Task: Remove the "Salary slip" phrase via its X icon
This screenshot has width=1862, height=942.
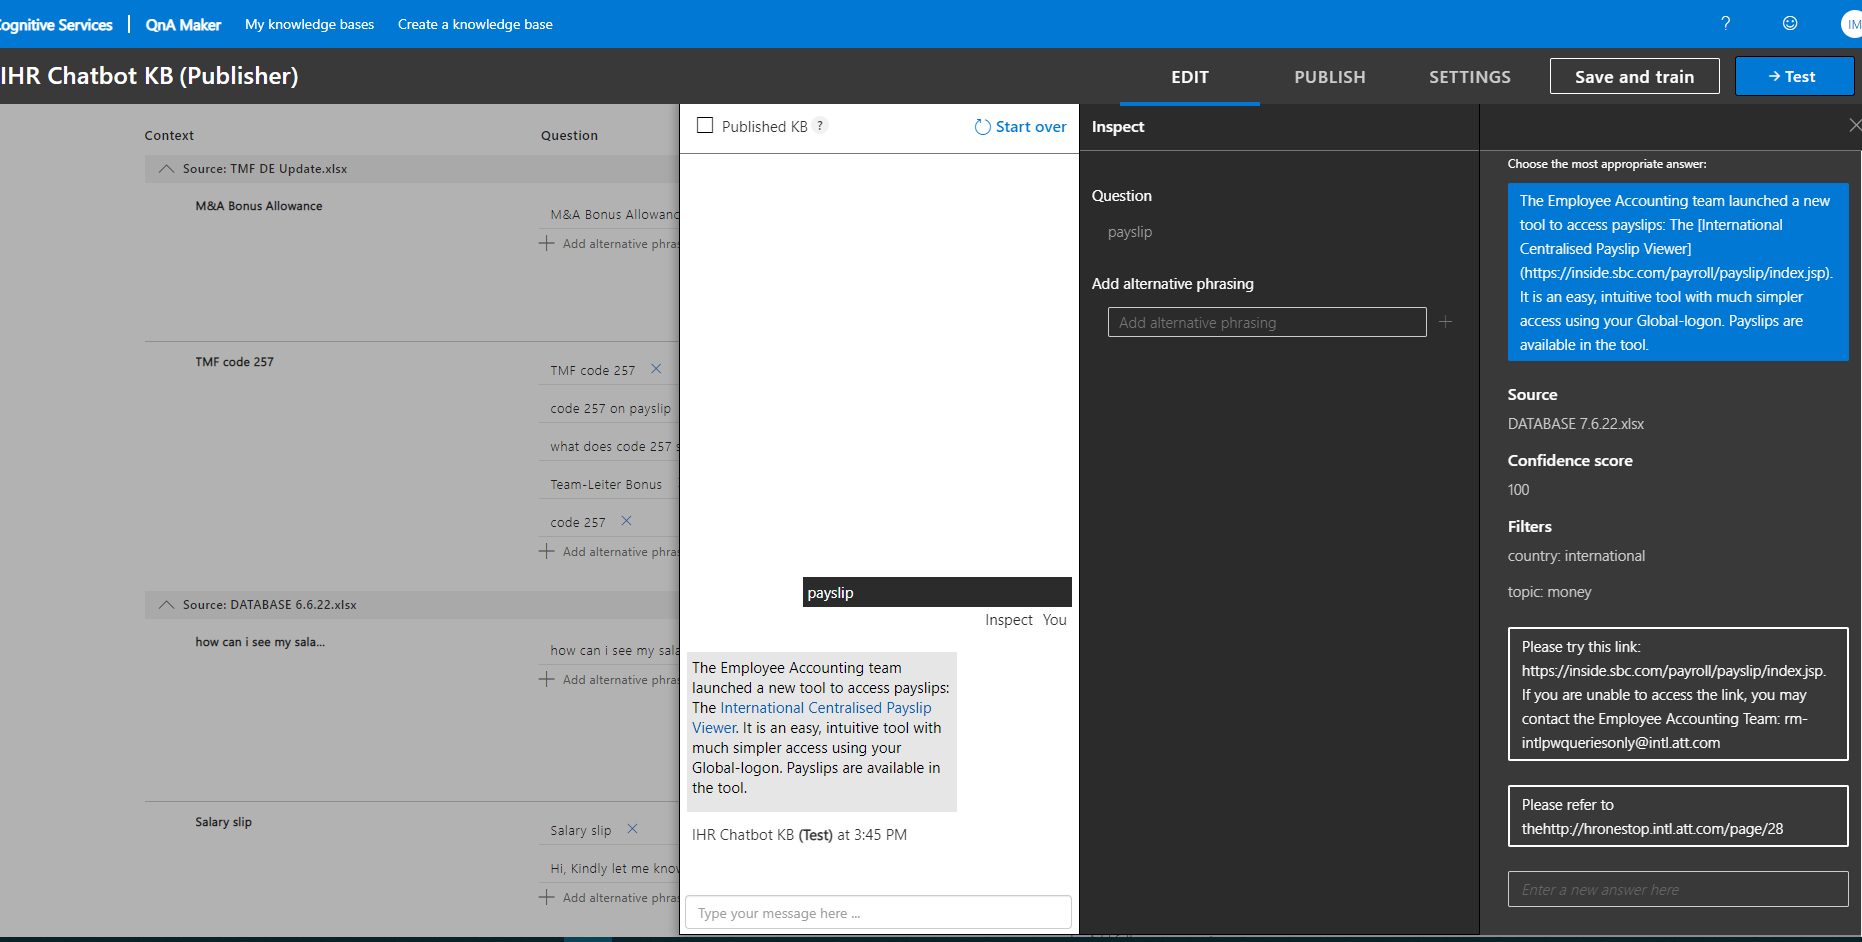Action: (632, 829)
